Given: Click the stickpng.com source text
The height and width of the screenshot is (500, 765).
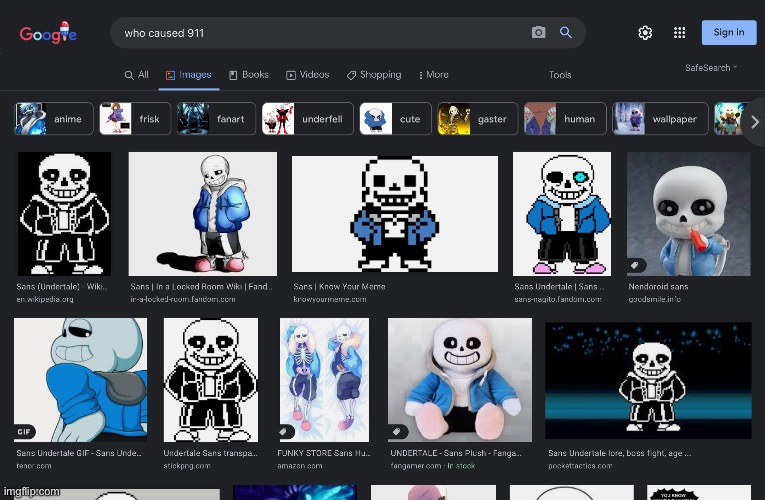Looking at the screenshot, I should click(x=187, y=465).
